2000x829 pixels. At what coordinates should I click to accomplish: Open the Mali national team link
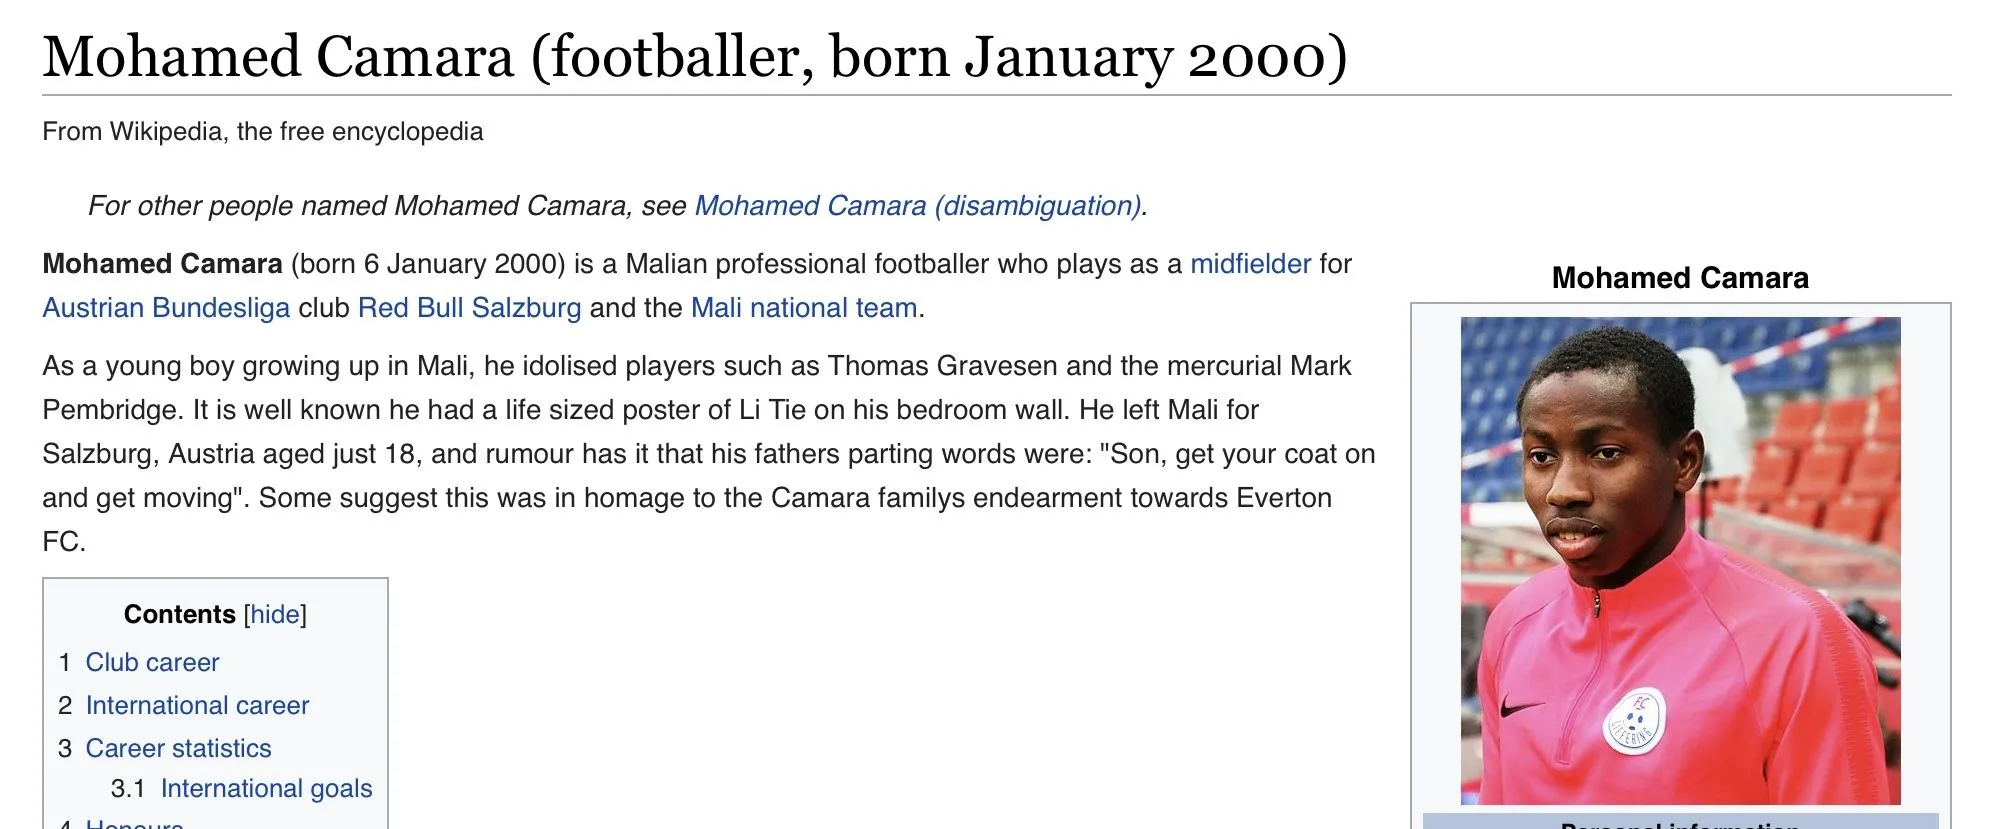[x=803, y=308]
